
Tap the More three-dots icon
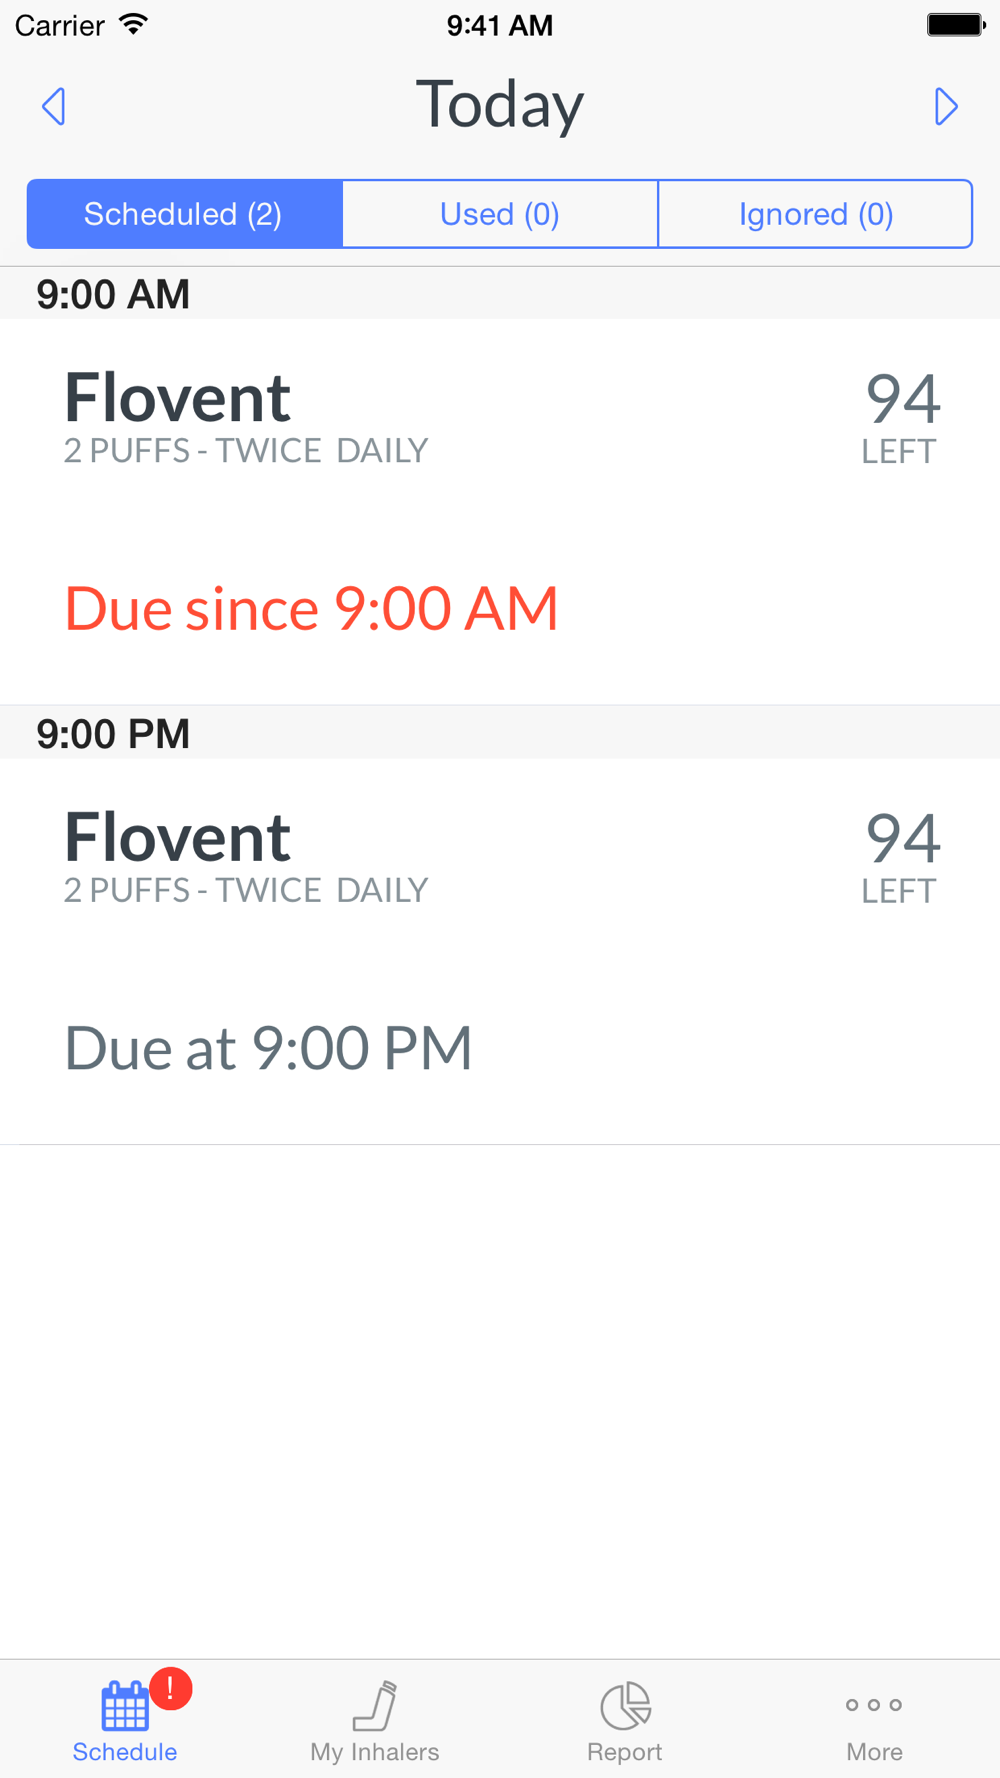point(874,1705)
